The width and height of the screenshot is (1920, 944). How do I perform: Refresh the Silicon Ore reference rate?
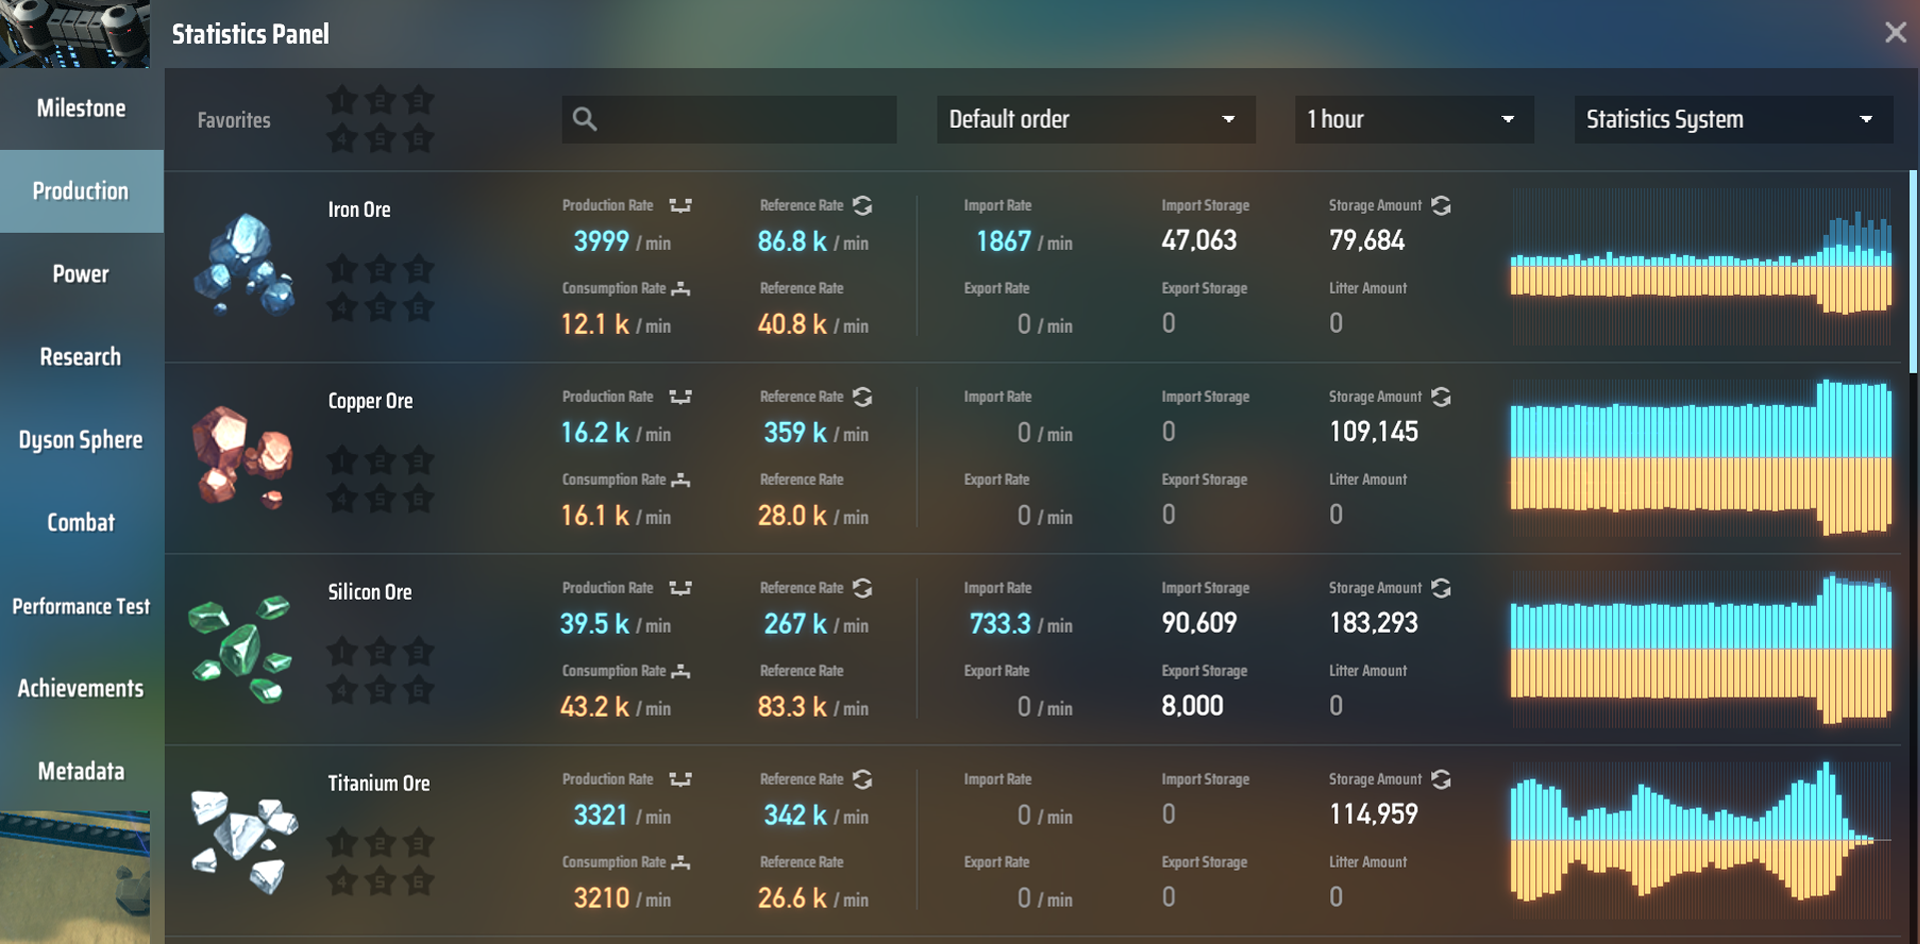[x=862, y=588]
